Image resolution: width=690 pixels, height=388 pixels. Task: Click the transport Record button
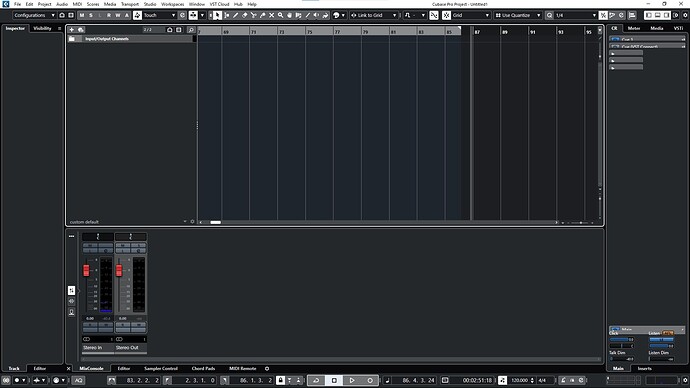point(370,380)
